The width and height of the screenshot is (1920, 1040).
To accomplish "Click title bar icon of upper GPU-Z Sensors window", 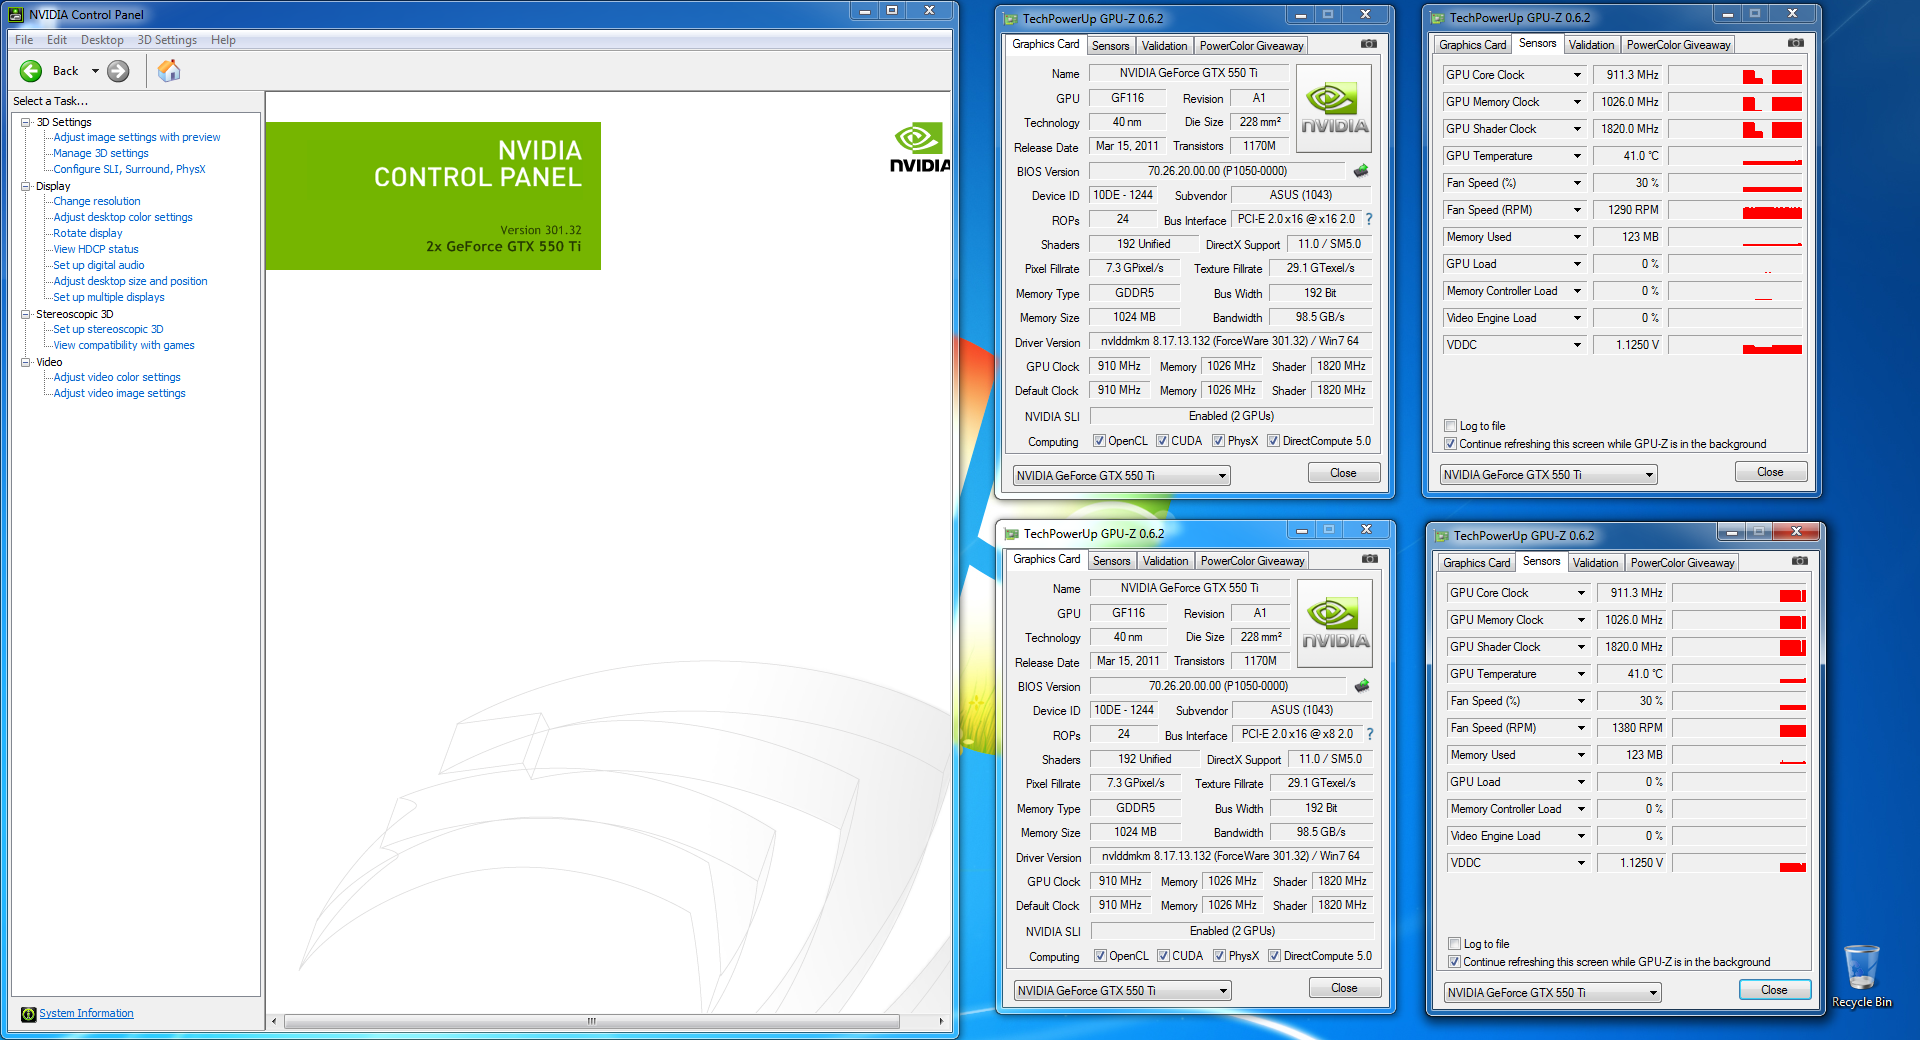I will coord(1438,18).
